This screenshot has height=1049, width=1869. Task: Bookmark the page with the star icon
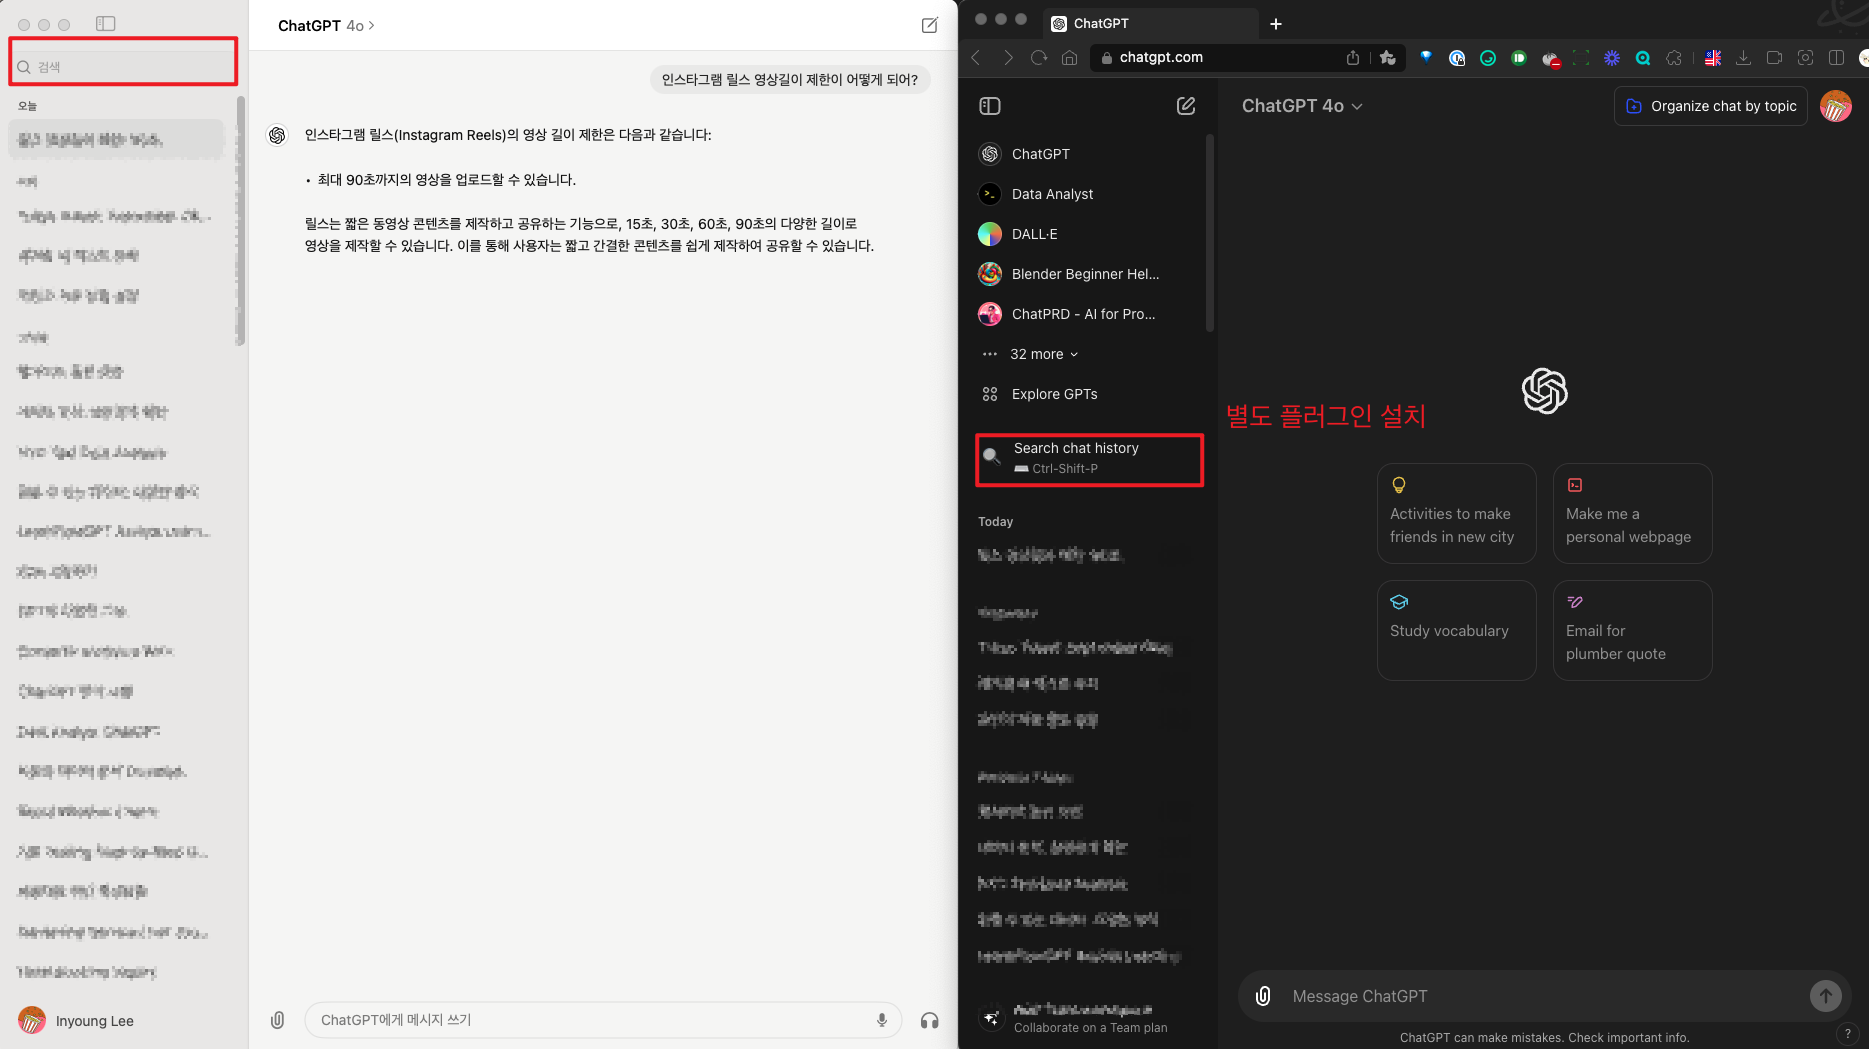click(1388, 58)
